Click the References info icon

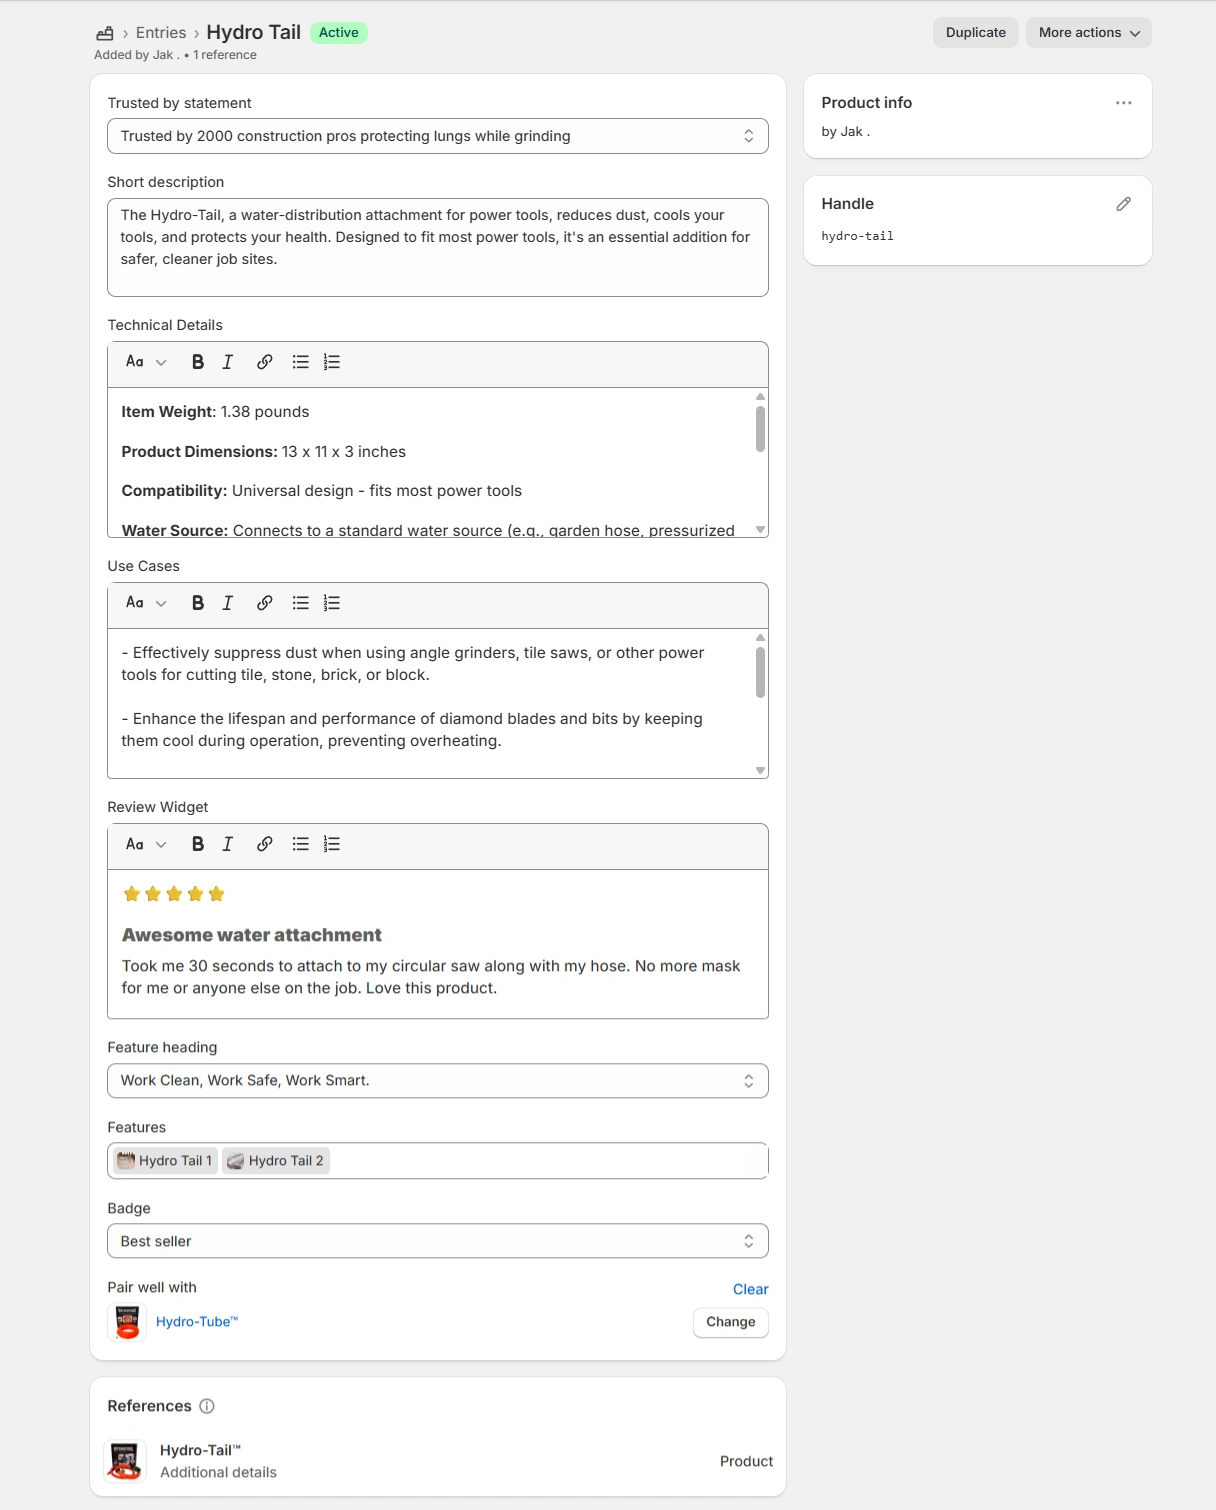pos(207,1406)
